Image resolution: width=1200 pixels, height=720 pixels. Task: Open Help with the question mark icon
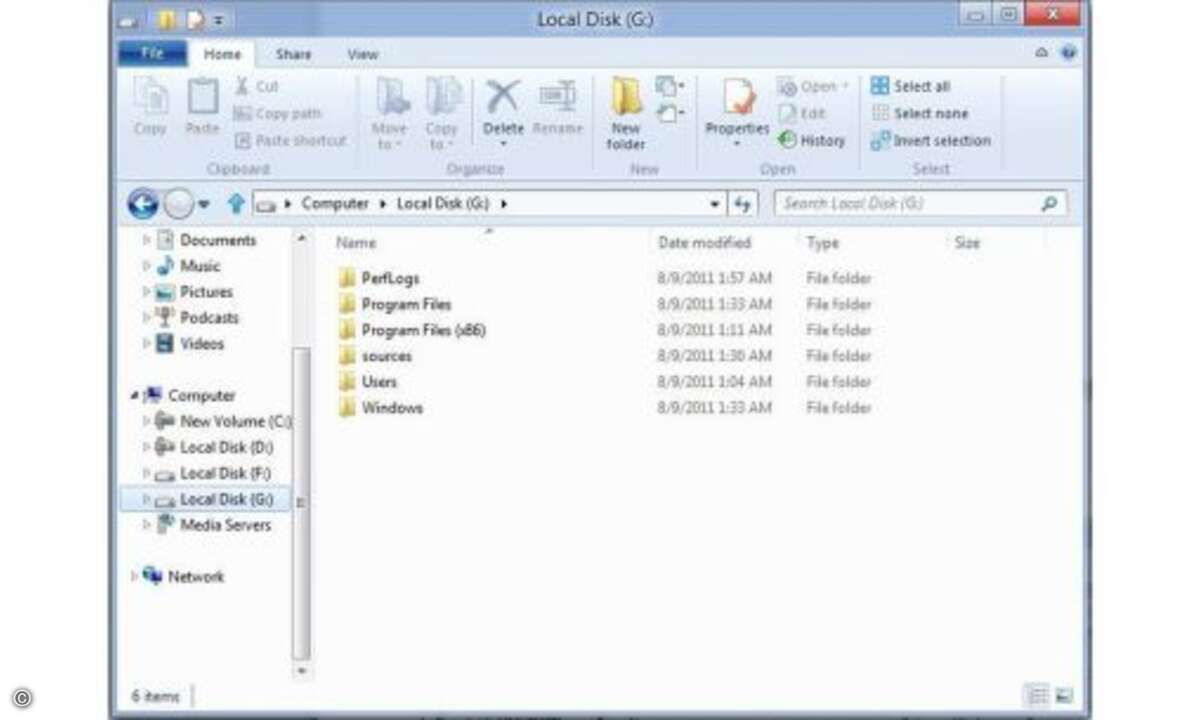coord(1069,53)
